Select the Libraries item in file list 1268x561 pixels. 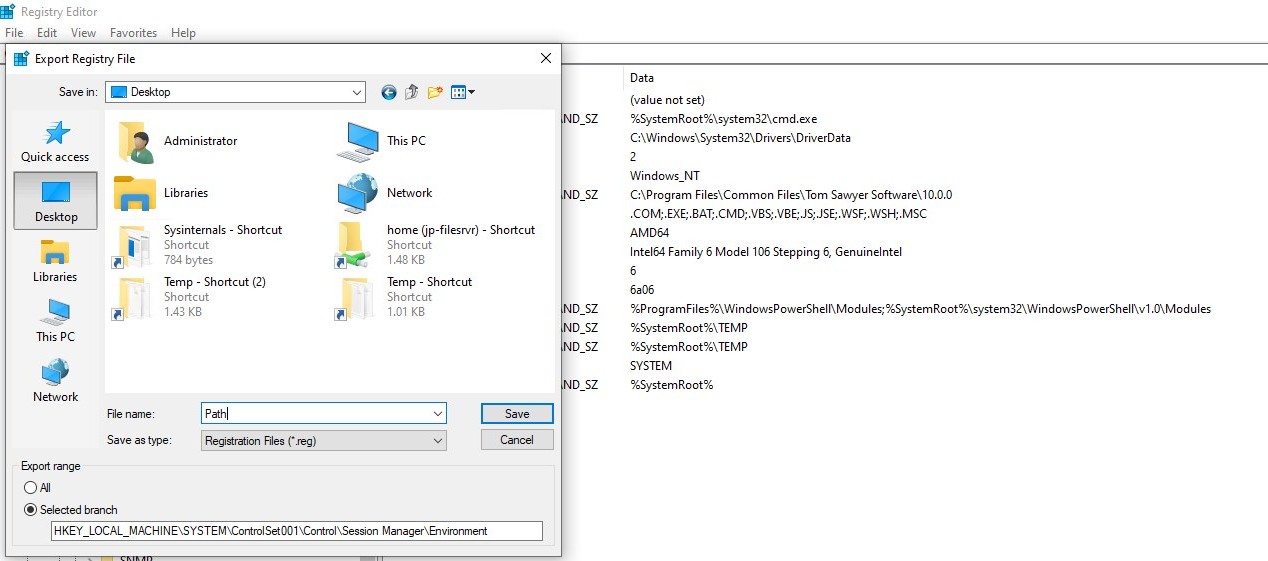click(161, 193)
